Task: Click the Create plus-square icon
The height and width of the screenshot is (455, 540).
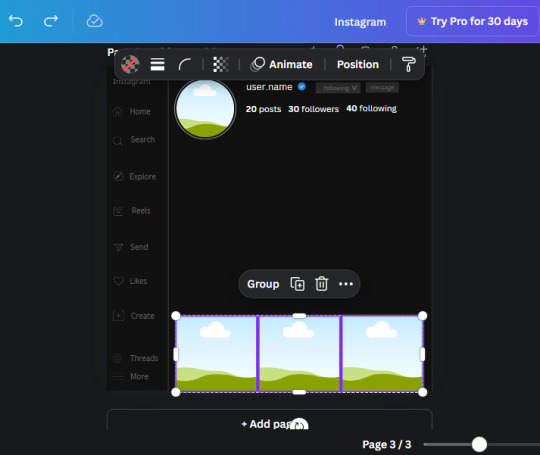Action: point(118,316)
